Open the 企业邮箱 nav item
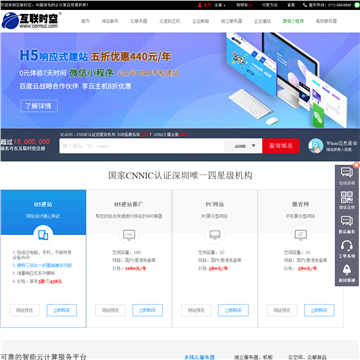This screenshot has width=360, height=360. click(x=200, y=21)
